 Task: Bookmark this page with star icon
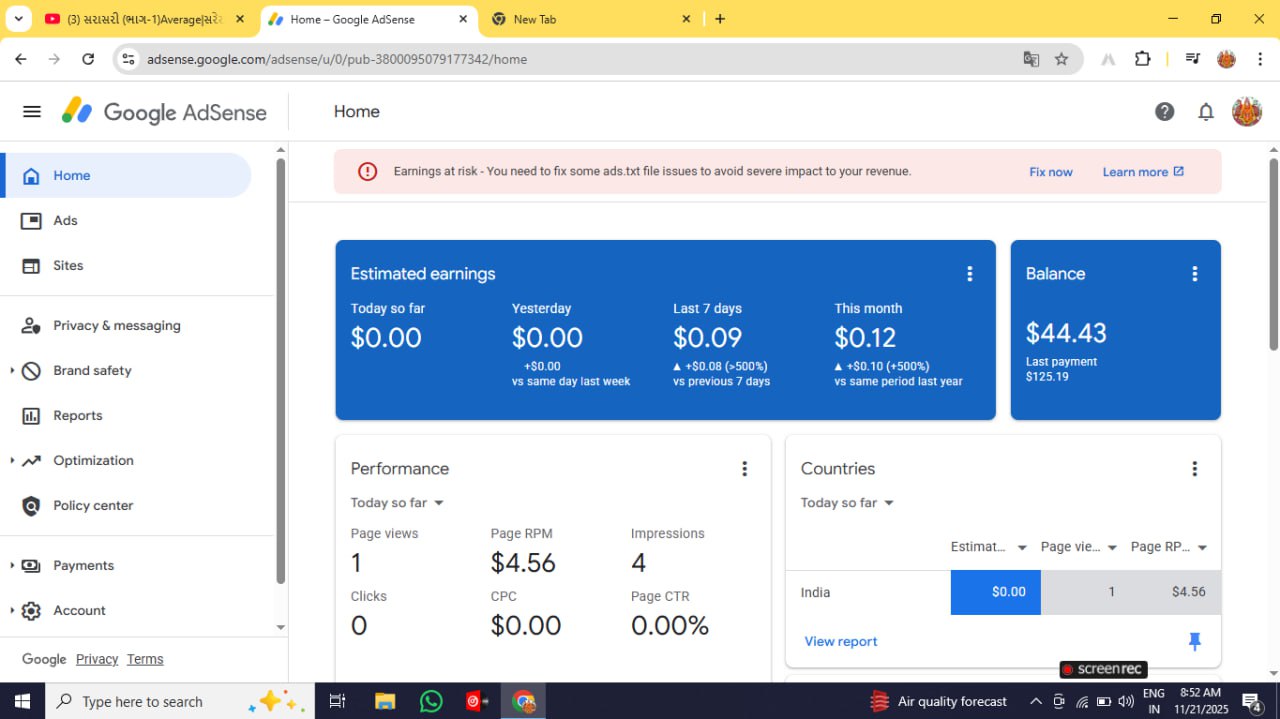[1061, 59]
